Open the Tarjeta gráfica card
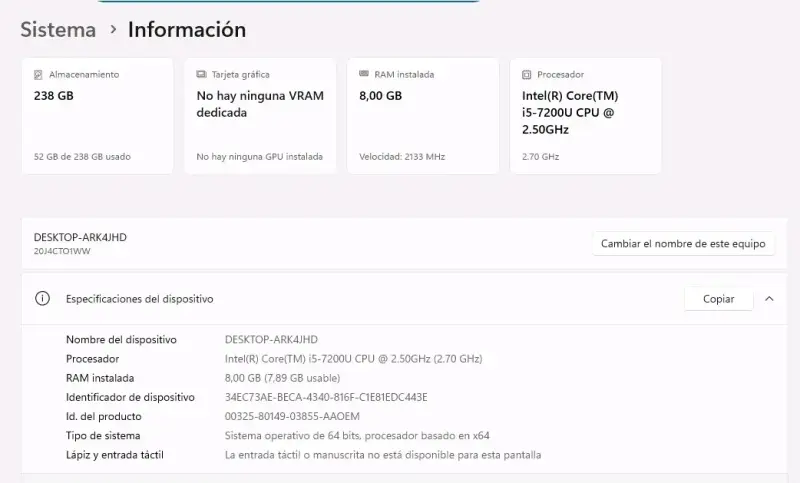800x483 pixels. [x=260, y=116]
